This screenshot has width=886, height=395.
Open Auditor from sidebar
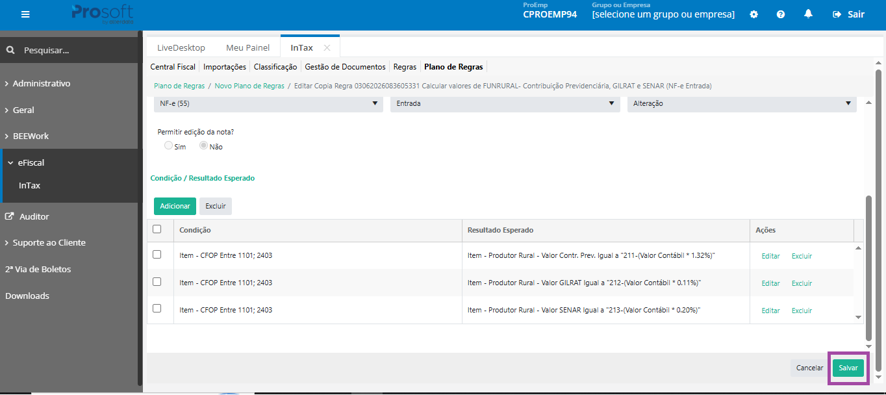point(34,216)
